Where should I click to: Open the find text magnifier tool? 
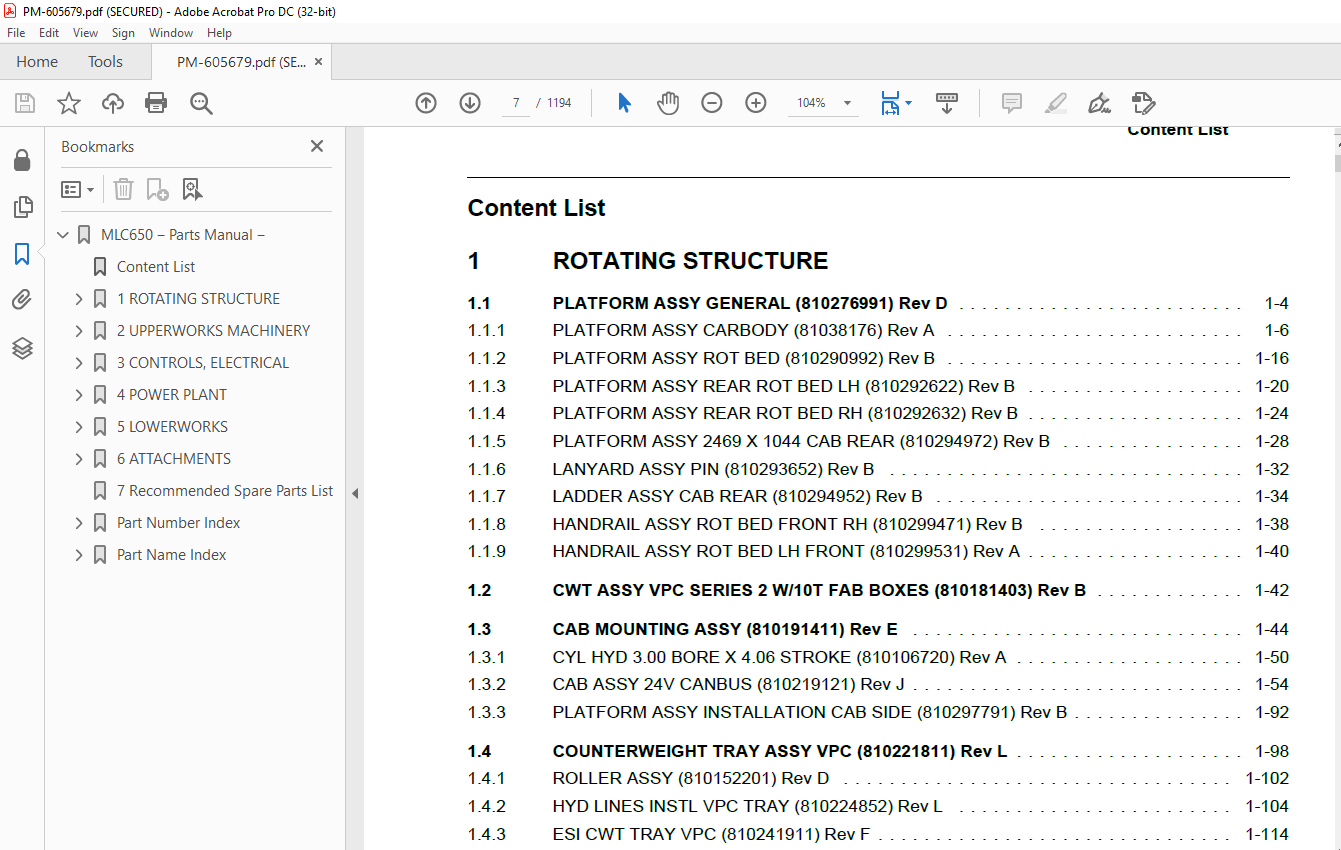pos(201,103)
